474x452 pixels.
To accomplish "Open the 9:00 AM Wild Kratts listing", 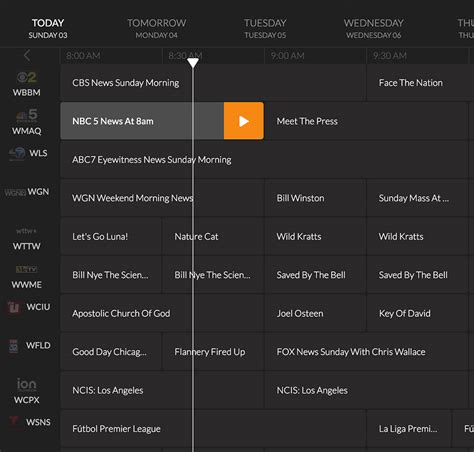I will 315,236.
